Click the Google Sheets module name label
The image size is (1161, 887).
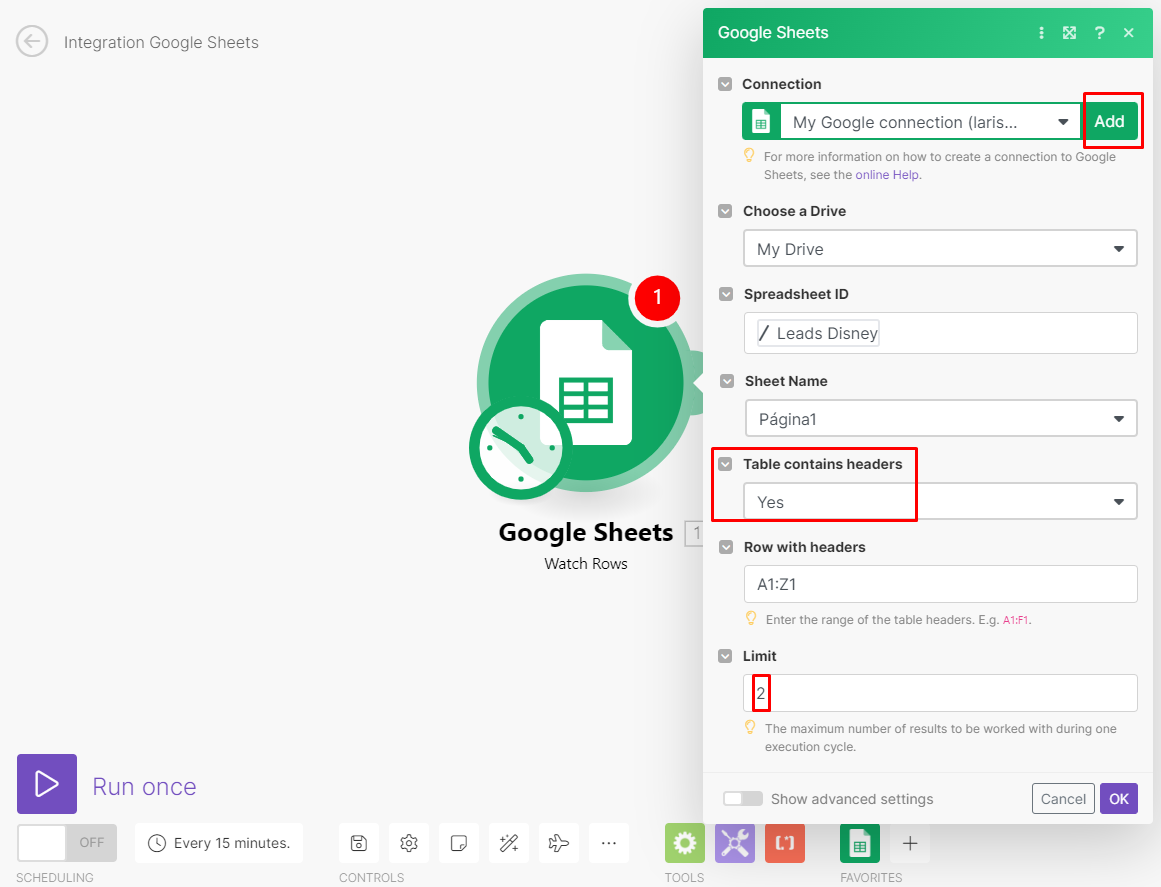coord(586,532)
